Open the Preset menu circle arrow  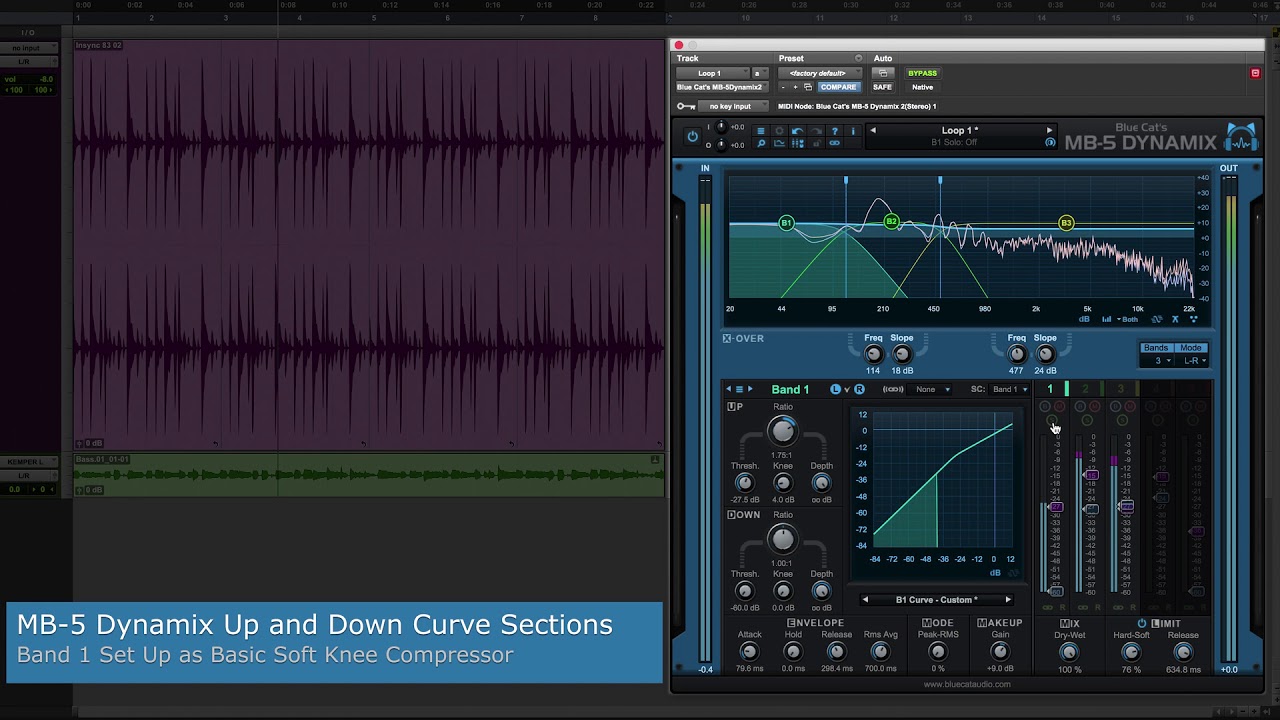pyautogui.click(x=858, y=58)
